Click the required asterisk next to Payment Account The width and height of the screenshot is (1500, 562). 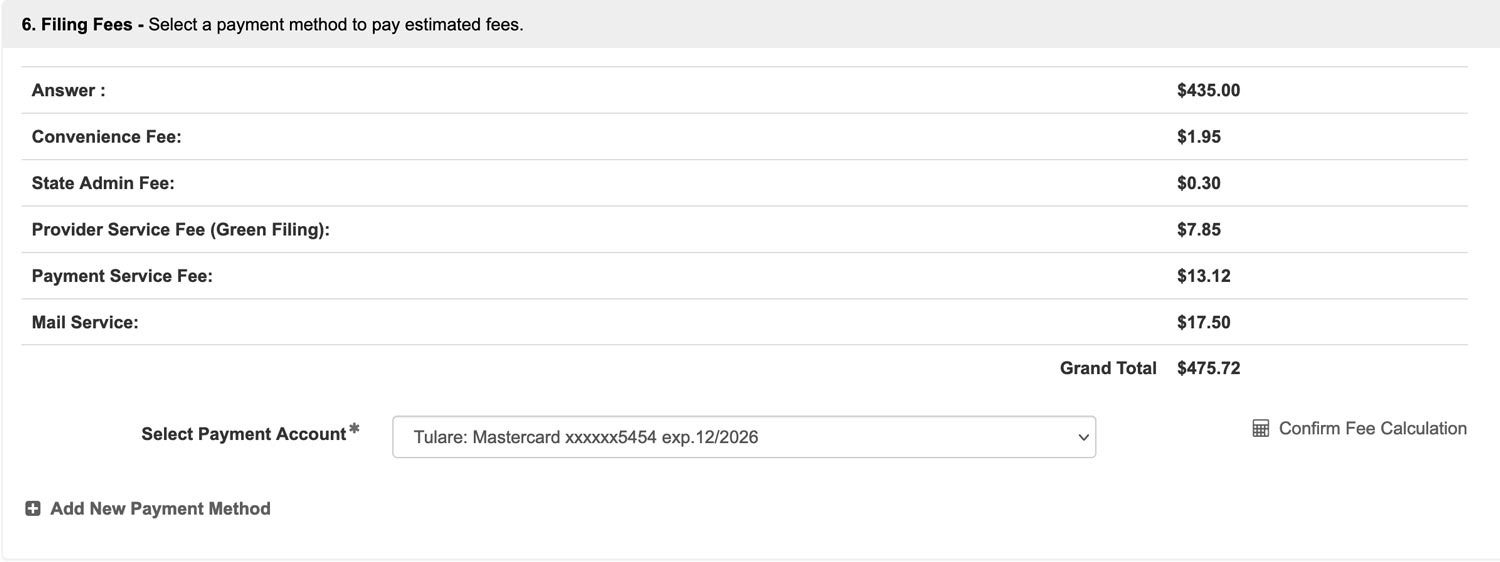click(x=354, y=431)
